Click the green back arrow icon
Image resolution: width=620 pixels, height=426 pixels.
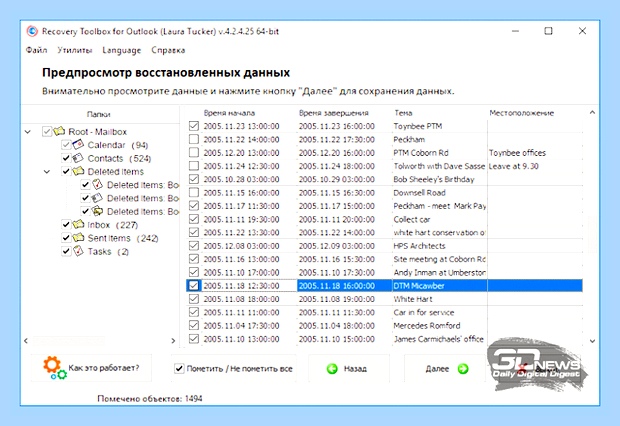[332, 369]
